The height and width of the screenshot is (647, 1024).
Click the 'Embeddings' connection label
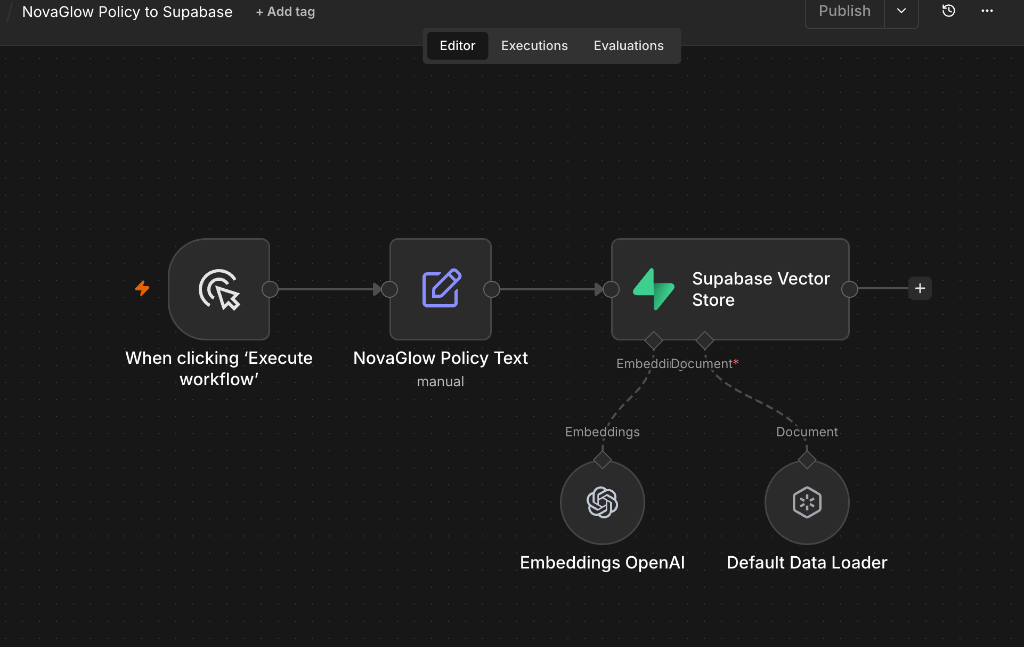(x=602, y=432)
